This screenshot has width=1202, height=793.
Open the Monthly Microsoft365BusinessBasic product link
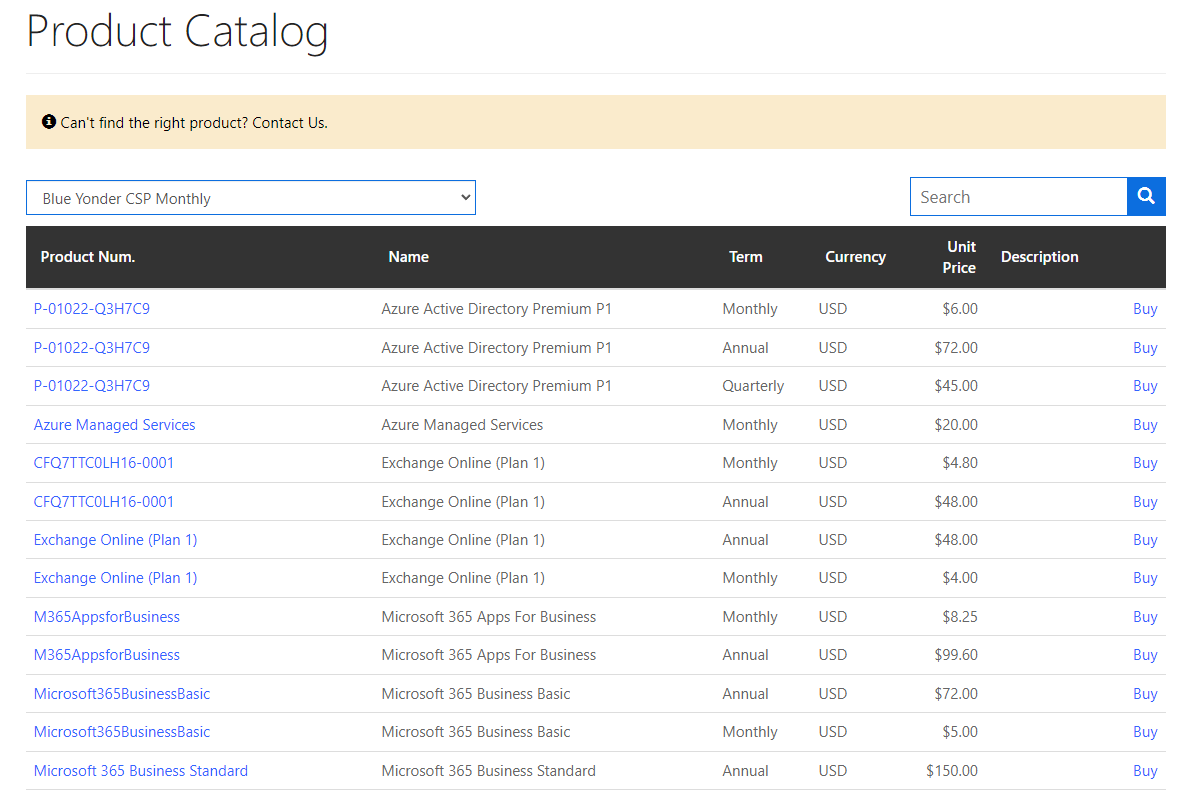coord(121,732)
